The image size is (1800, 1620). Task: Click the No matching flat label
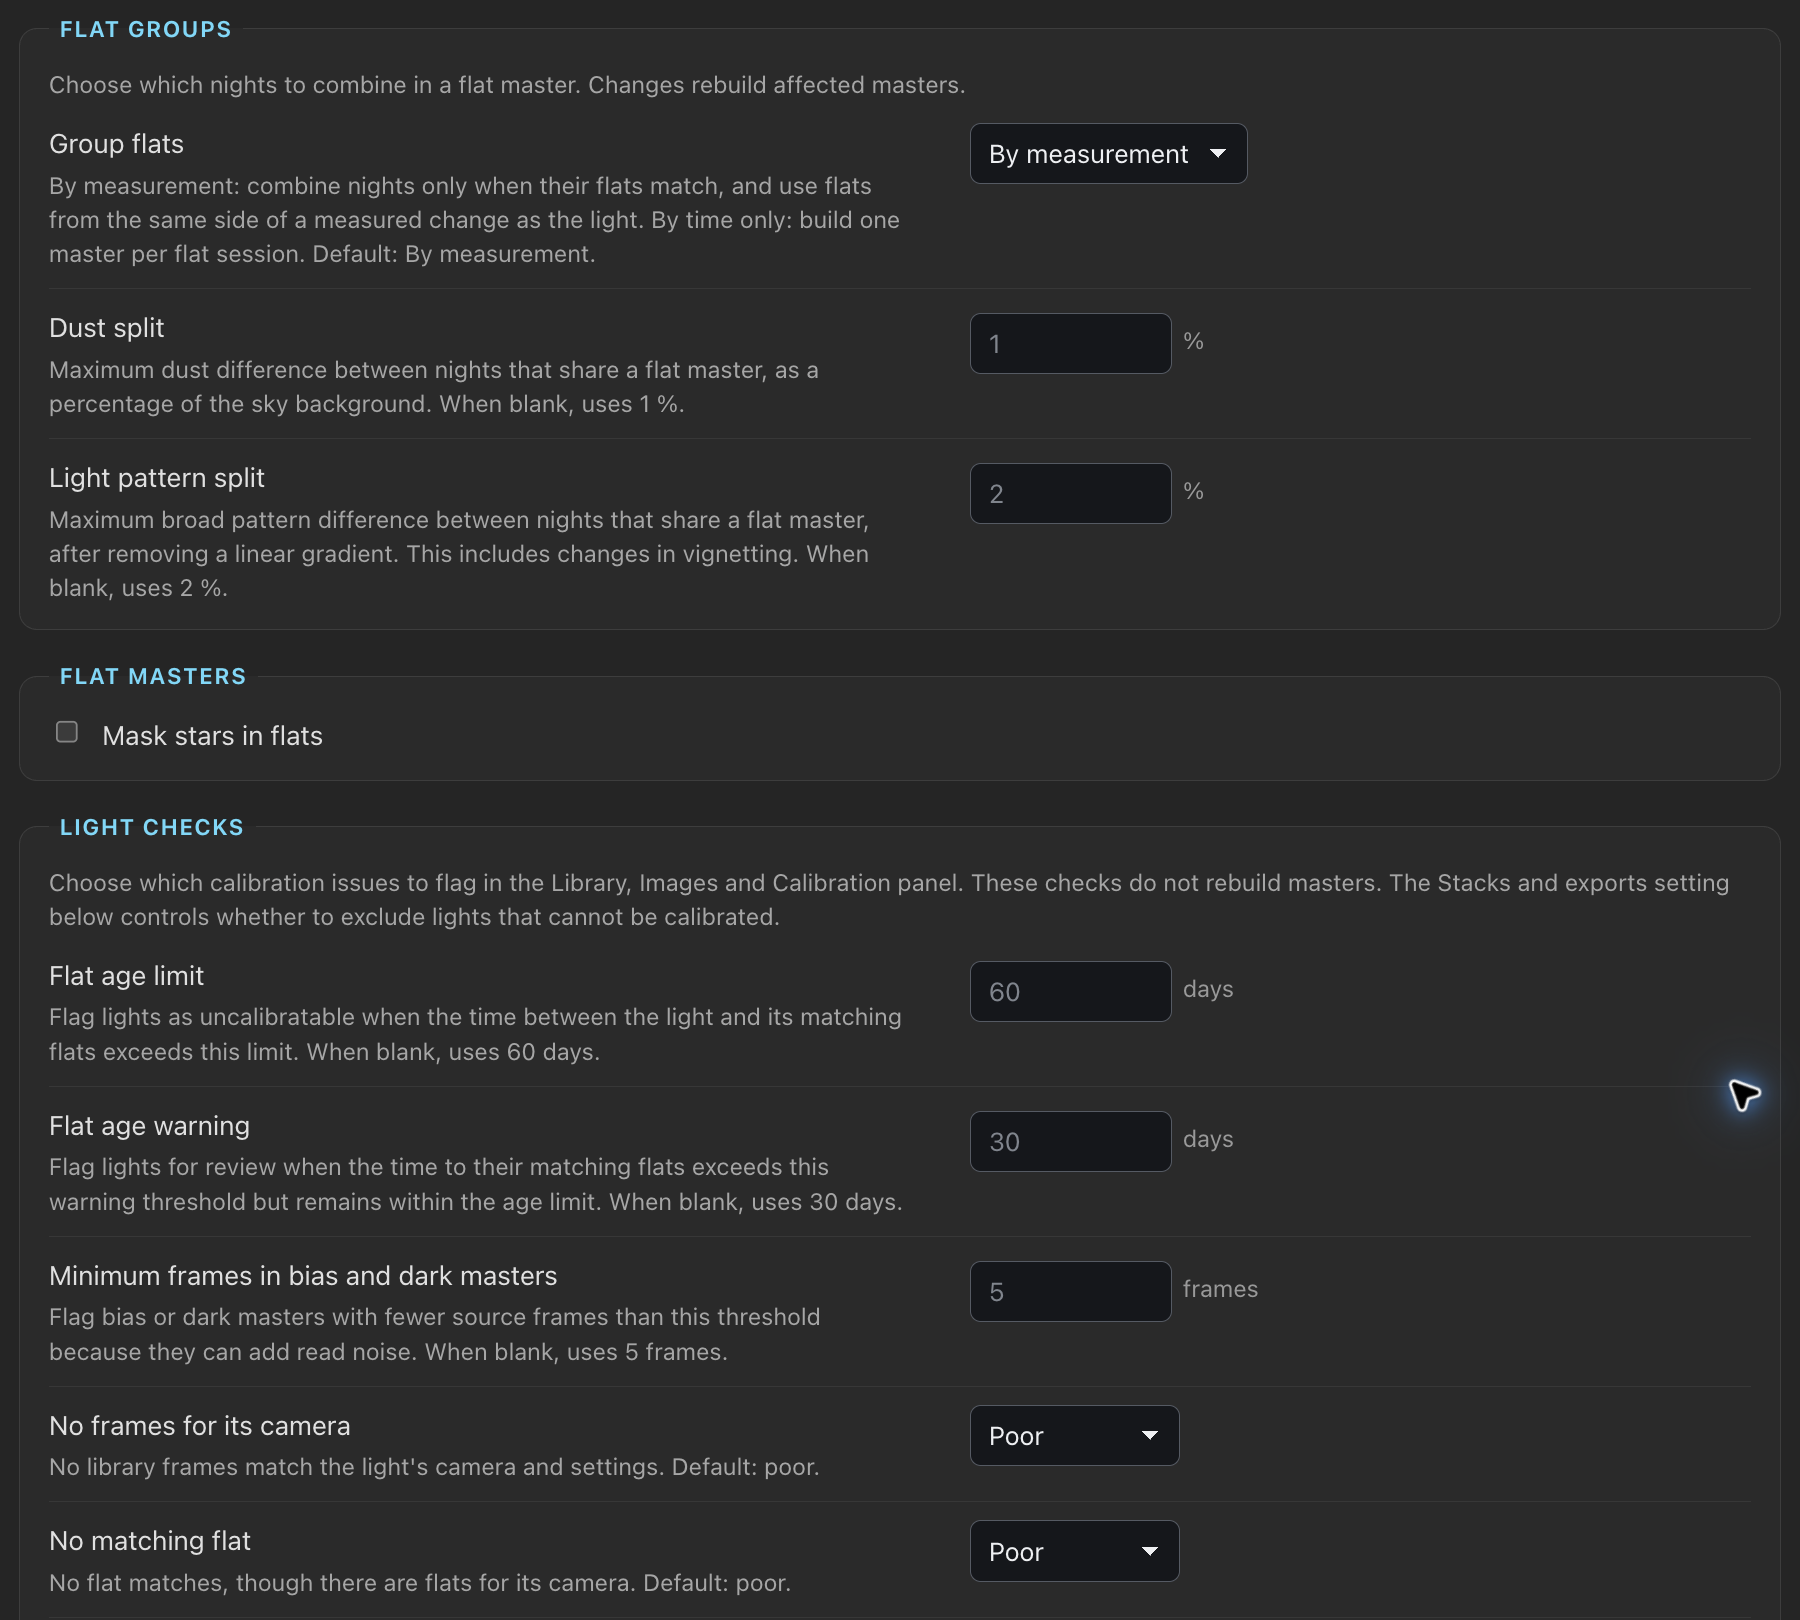[x=150, y=1541]
